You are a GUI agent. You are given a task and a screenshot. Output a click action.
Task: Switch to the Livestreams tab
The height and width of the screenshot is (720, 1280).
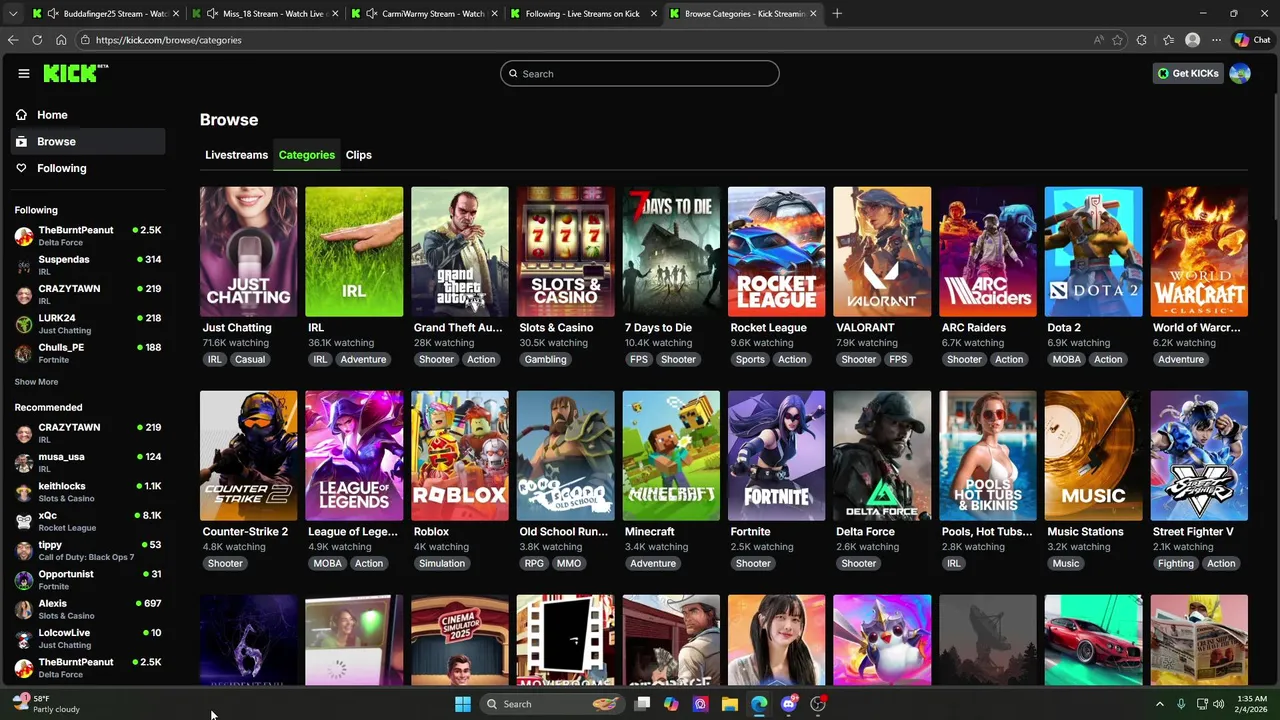[236, 155]
